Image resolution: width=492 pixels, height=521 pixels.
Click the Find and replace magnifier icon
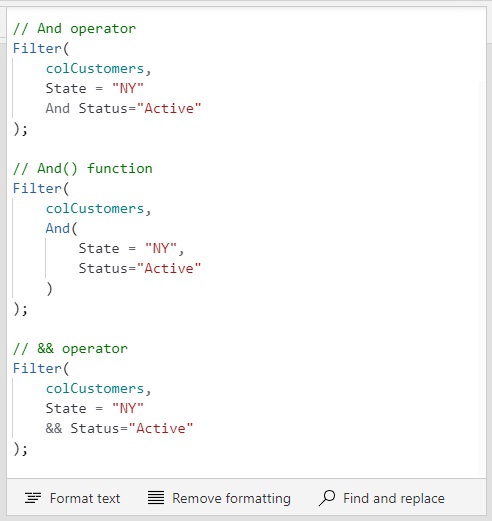(x=327, y=498)
